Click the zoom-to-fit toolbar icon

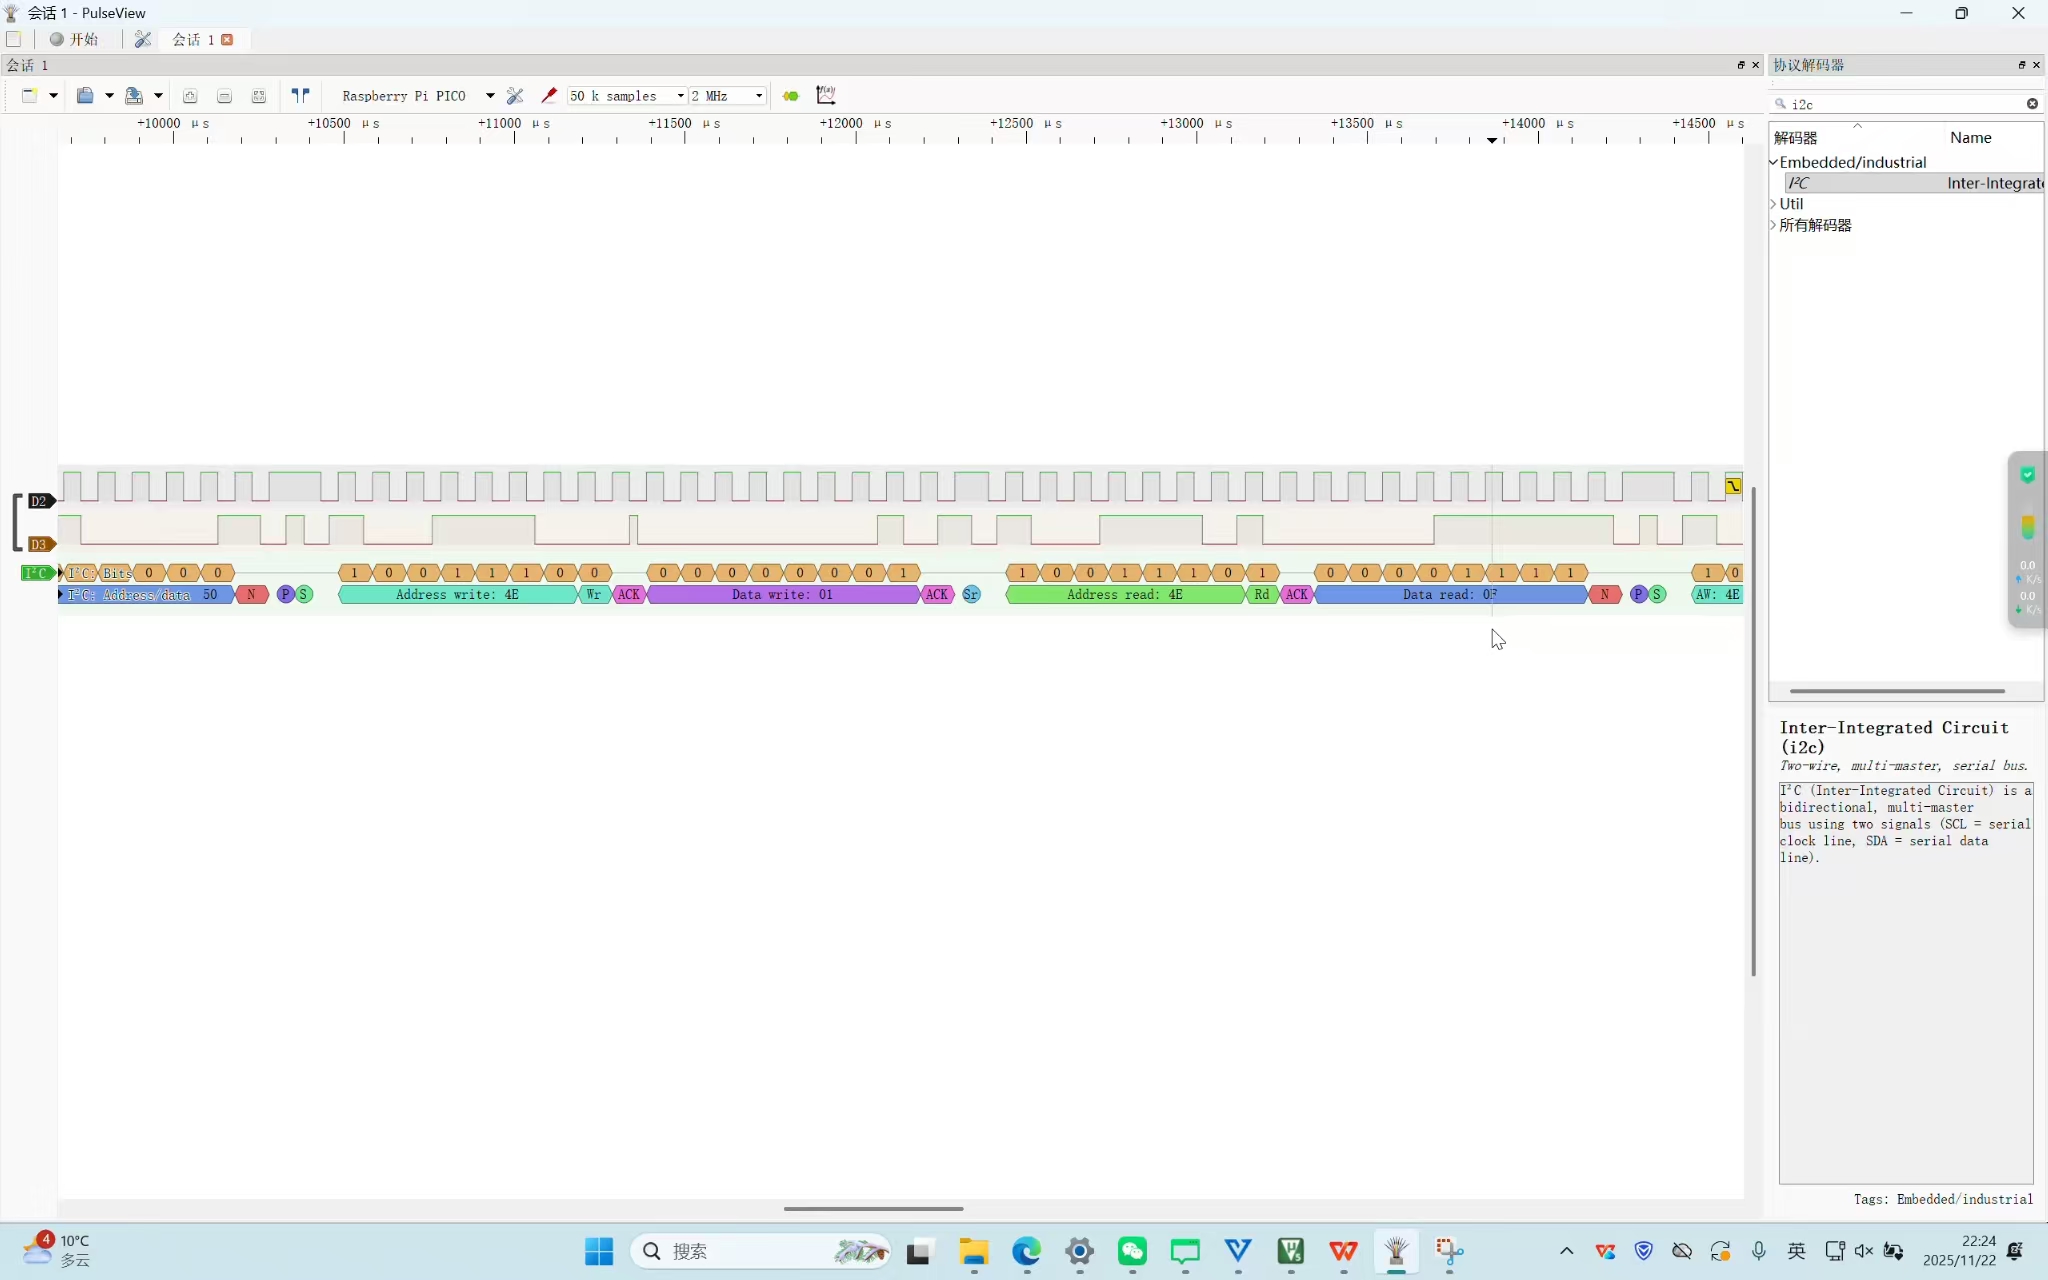[259, 96]
